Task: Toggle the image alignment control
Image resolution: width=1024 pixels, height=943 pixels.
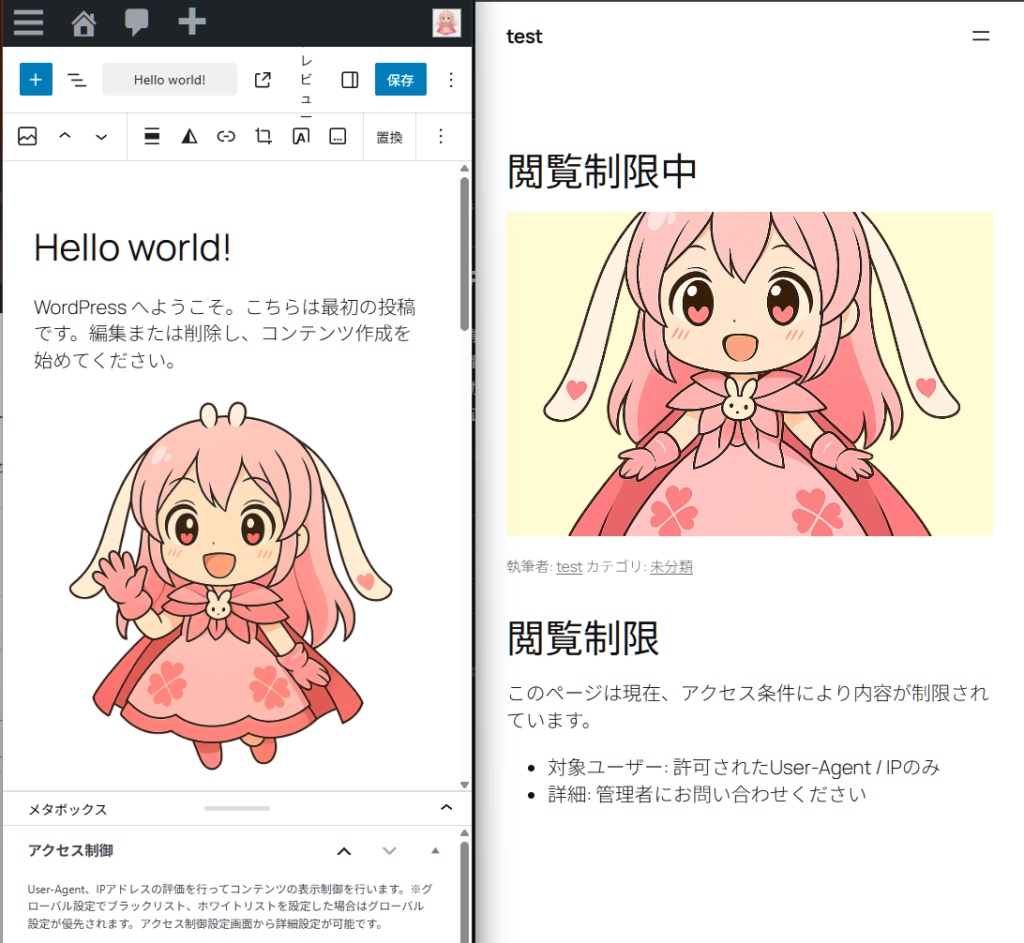Action: pos(152,137)
